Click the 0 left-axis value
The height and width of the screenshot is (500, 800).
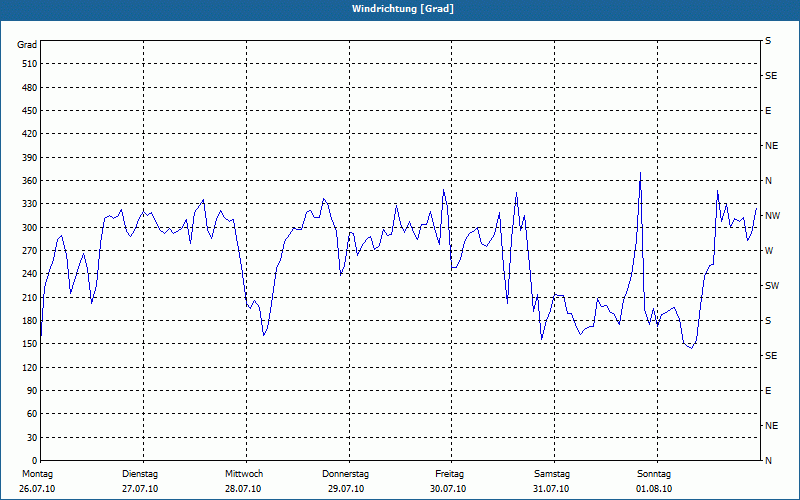click(35, 461)
